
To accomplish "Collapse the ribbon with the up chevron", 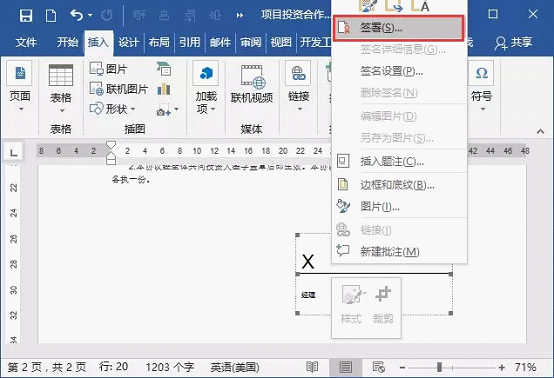I will click(540, 131).
